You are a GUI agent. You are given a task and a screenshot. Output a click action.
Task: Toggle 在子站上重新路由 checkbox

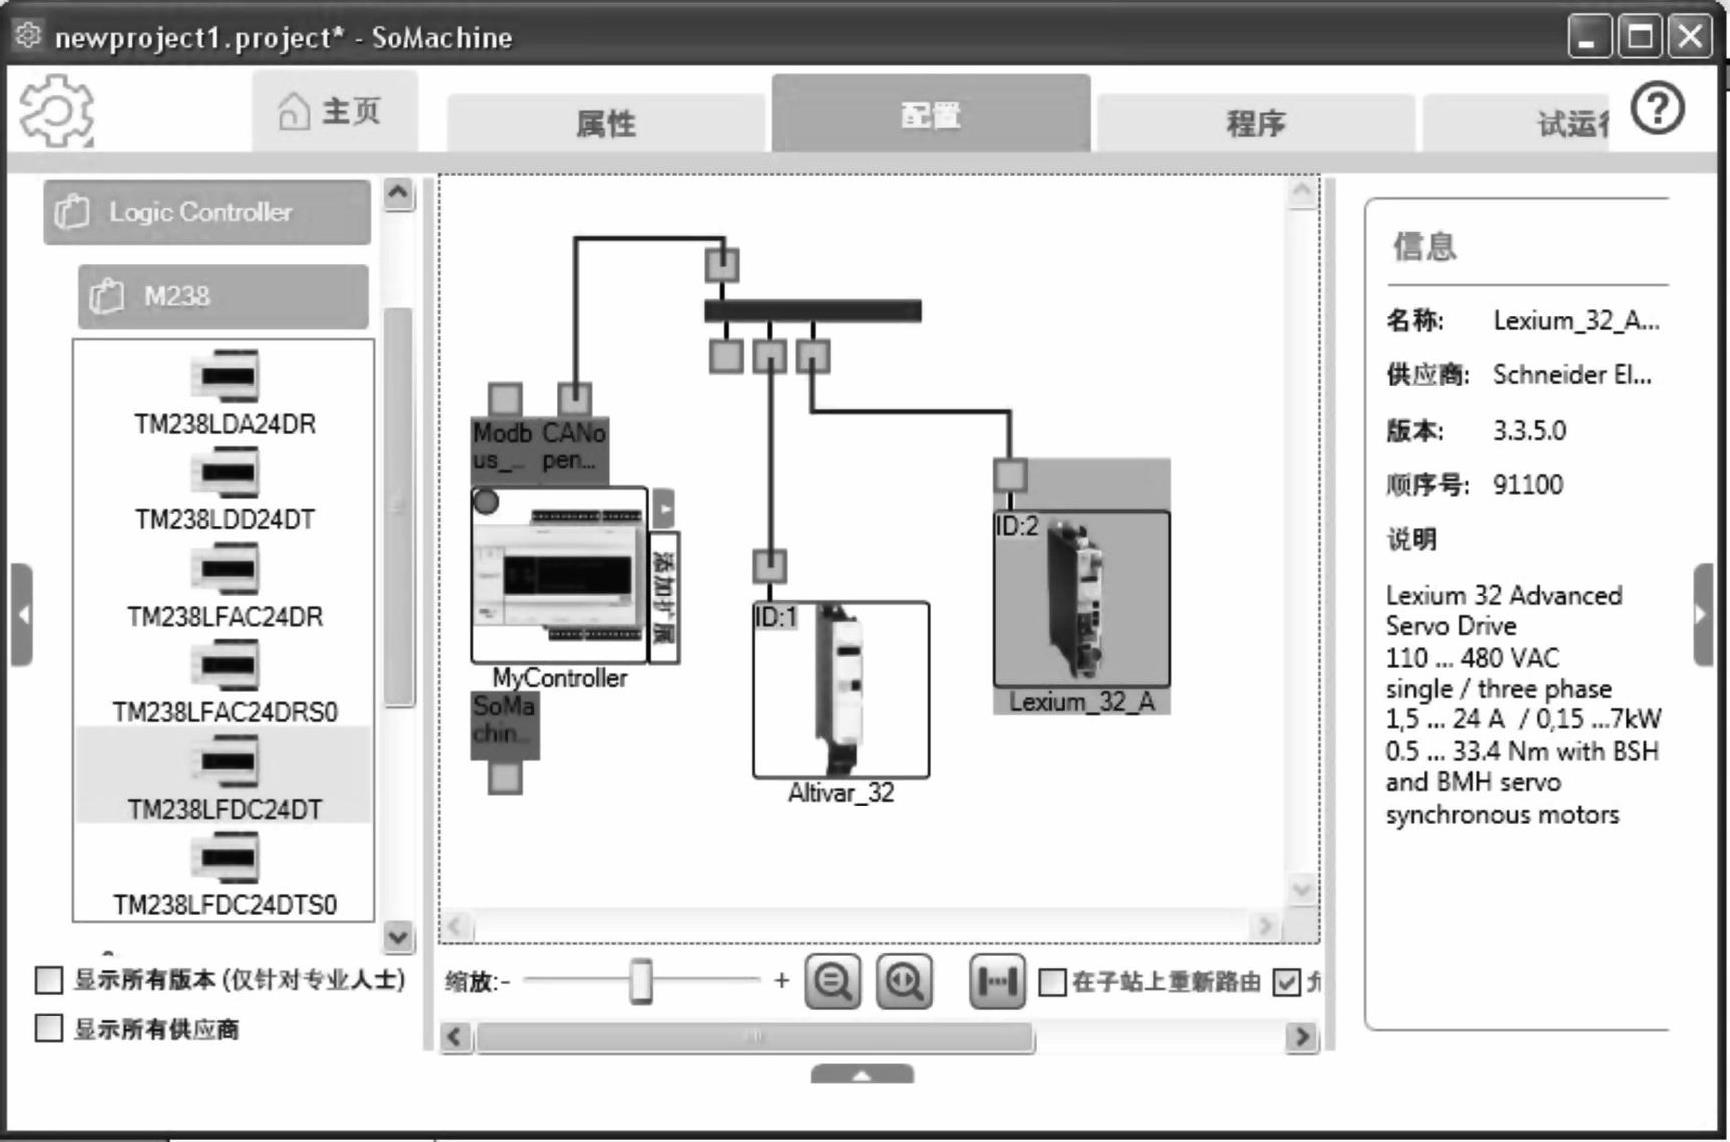pyautogui.click(x=1052, y=982)
